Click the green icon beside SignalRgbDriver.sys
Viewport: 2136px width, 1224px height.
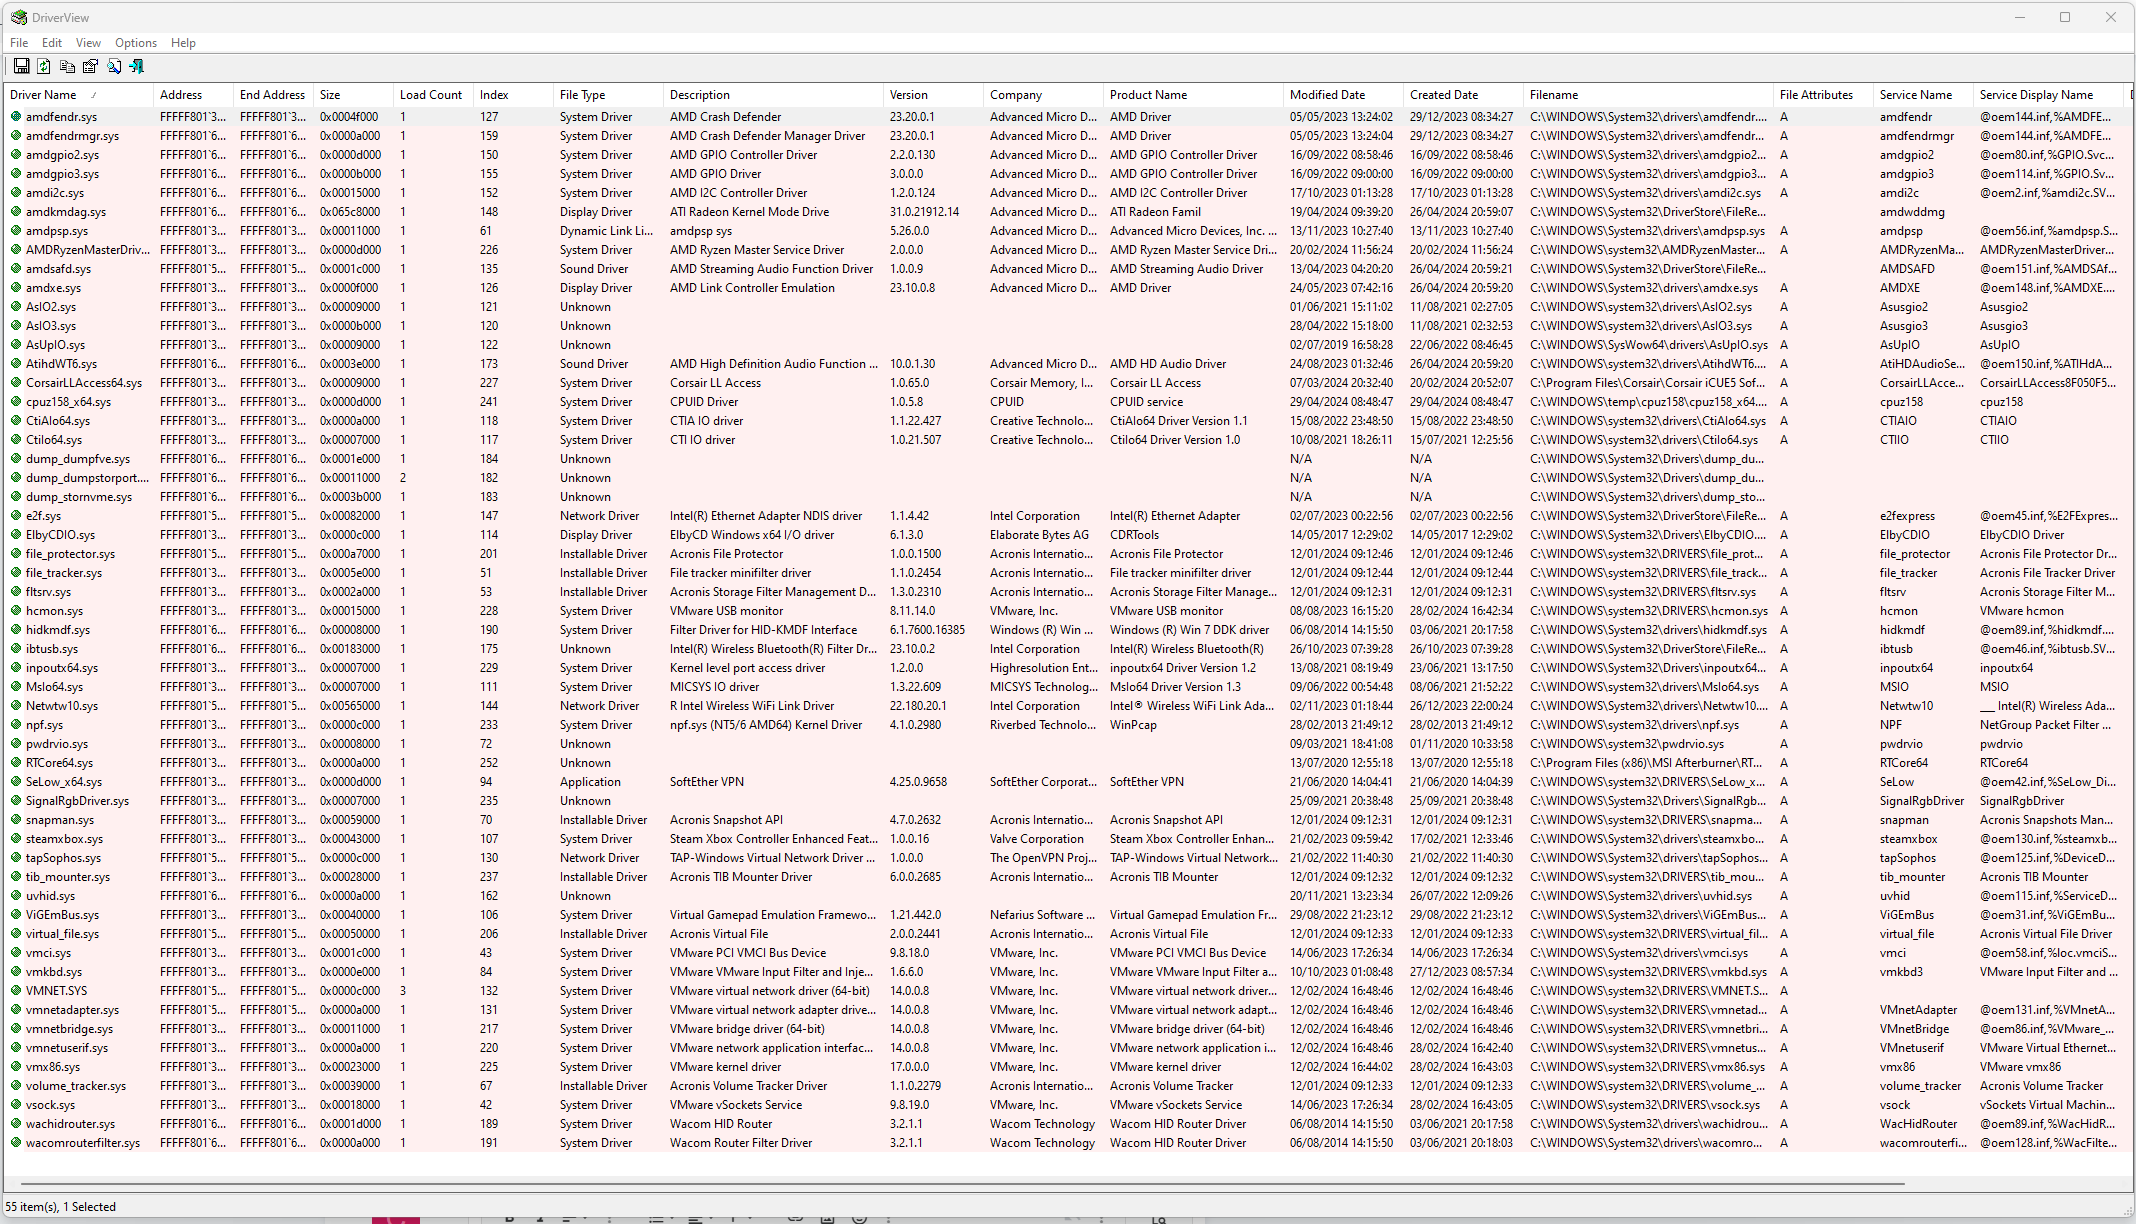coord(16,800)
